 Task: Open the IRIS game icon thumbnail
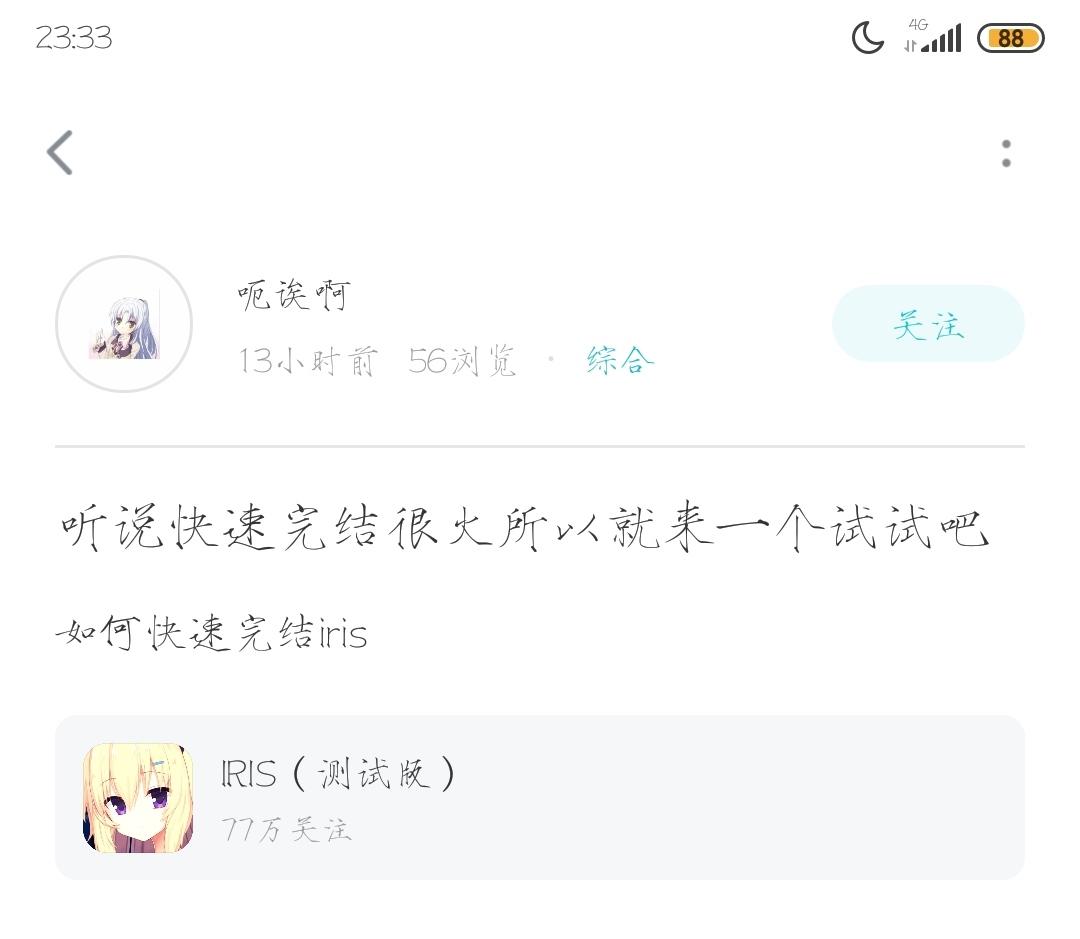coord(138,797)
